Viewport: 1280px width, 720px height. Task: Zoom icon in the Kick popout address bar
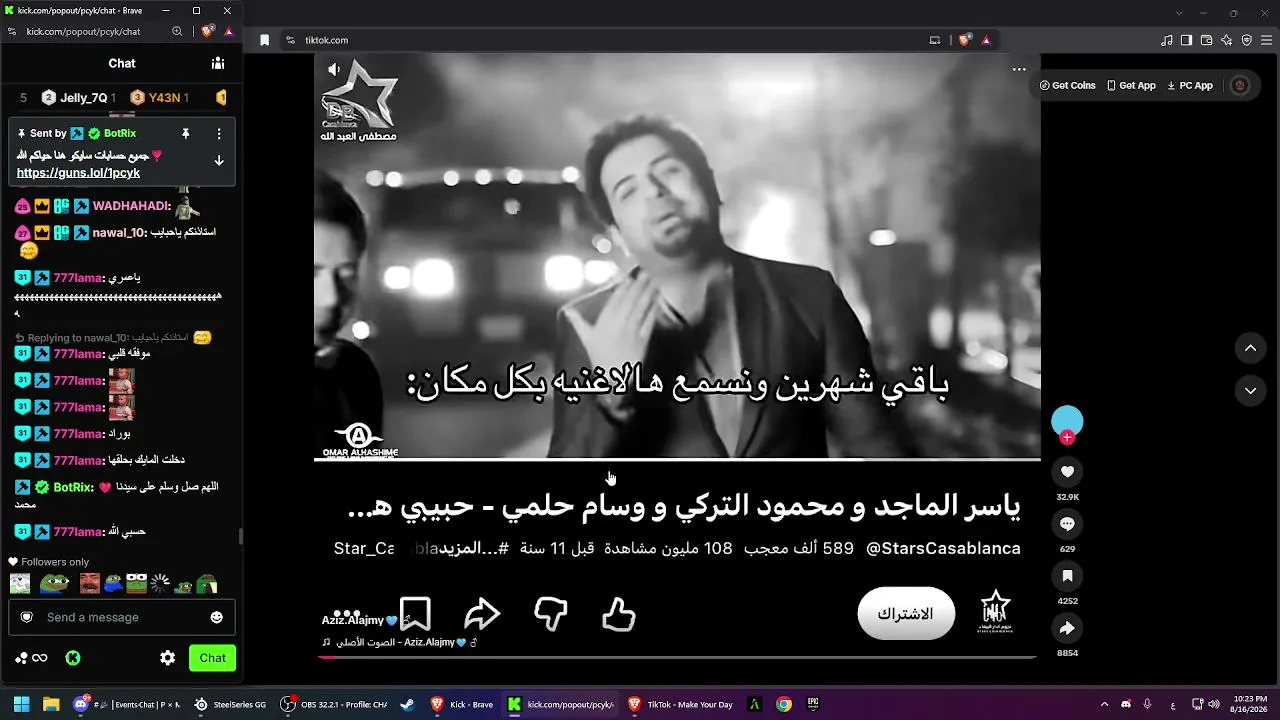pos(177,31)
